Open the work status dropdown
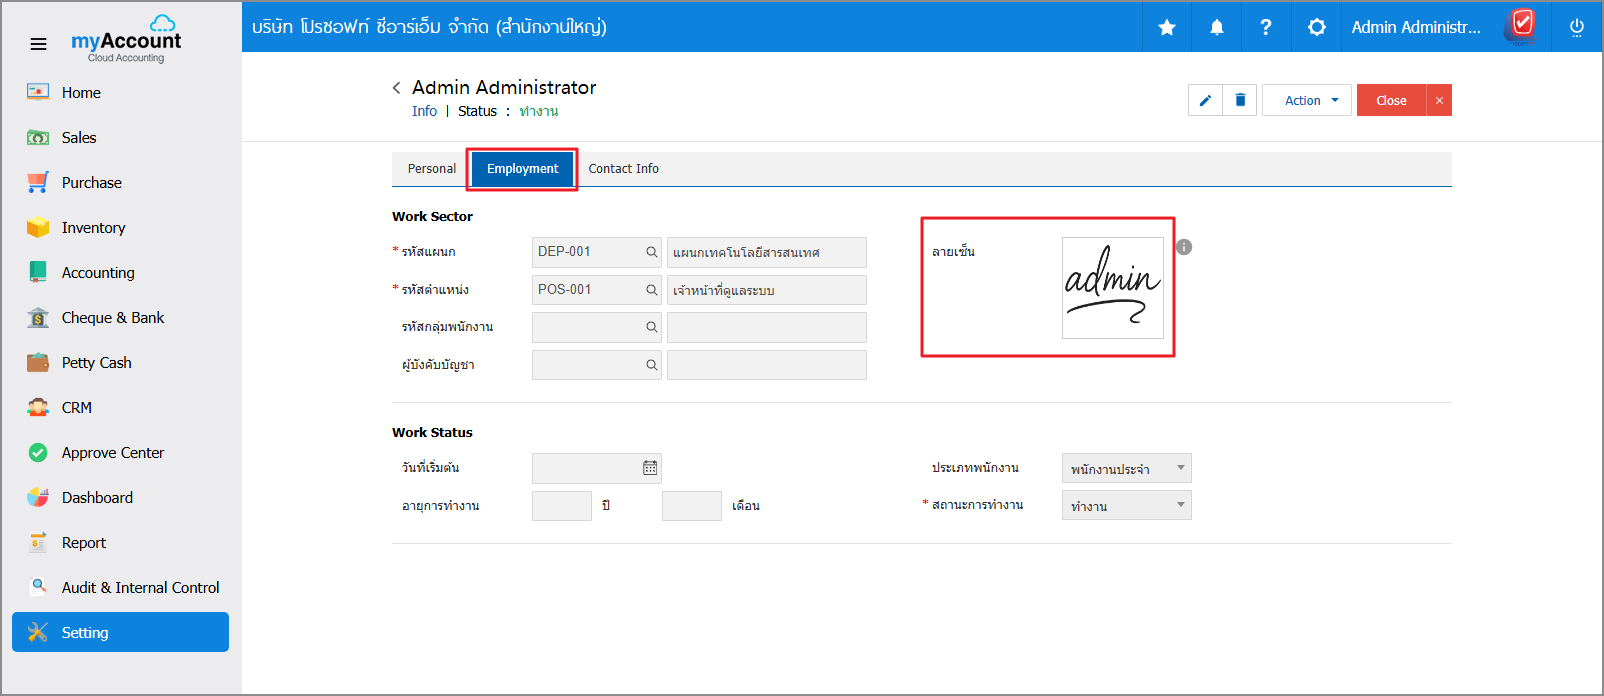This screenshot has width=1604, height=696. (x=1126, y=506)
